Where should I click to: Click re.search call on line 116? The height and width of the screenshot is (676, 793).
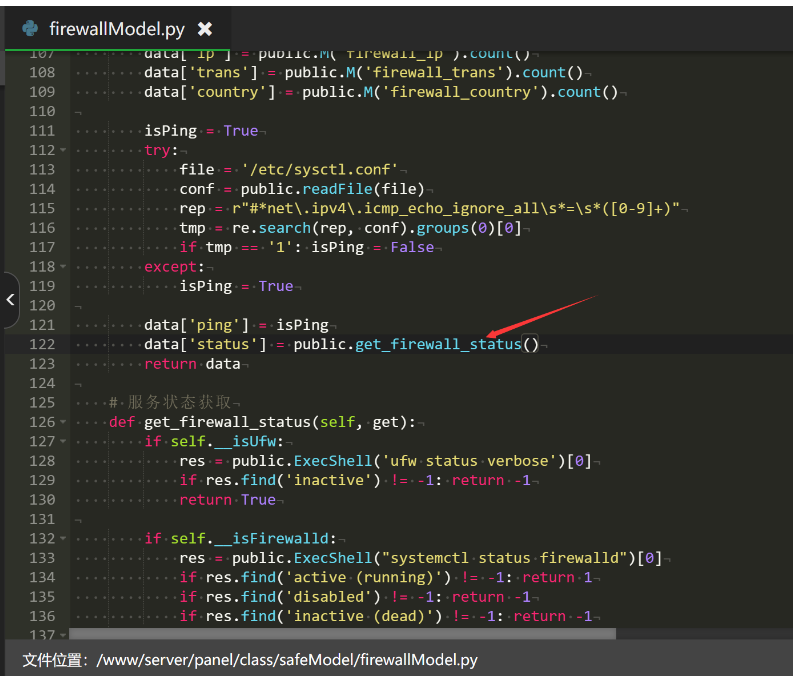click(272, 228)
